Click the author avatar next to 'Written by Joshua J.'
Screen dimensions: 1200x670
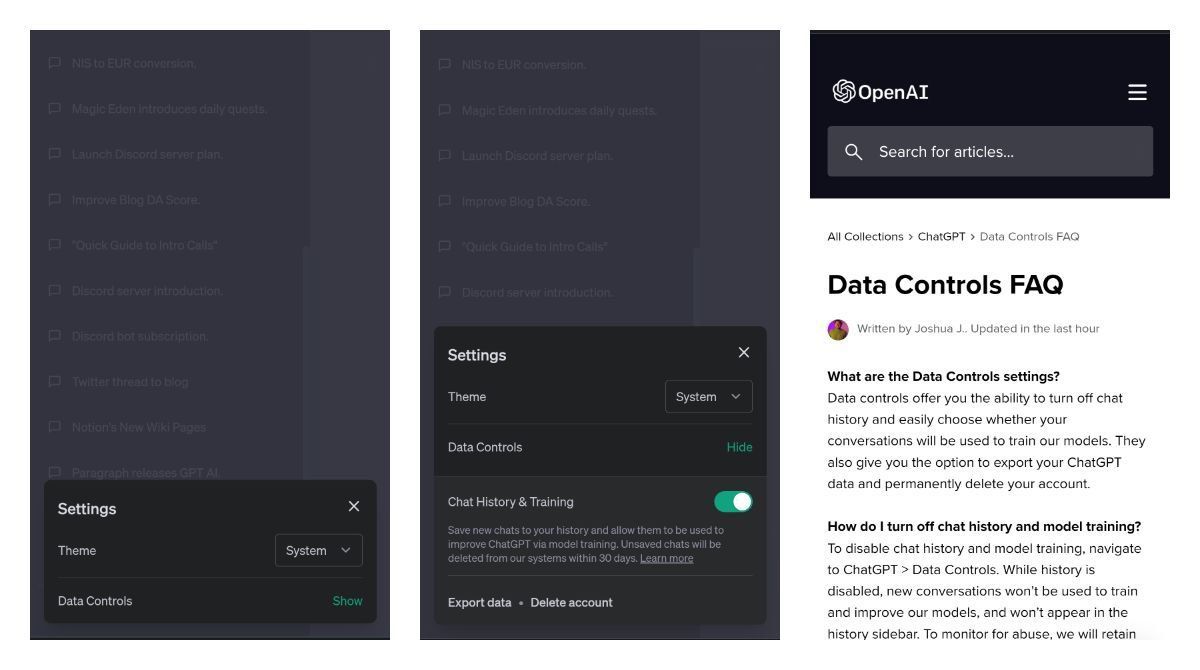pos(838,328)
